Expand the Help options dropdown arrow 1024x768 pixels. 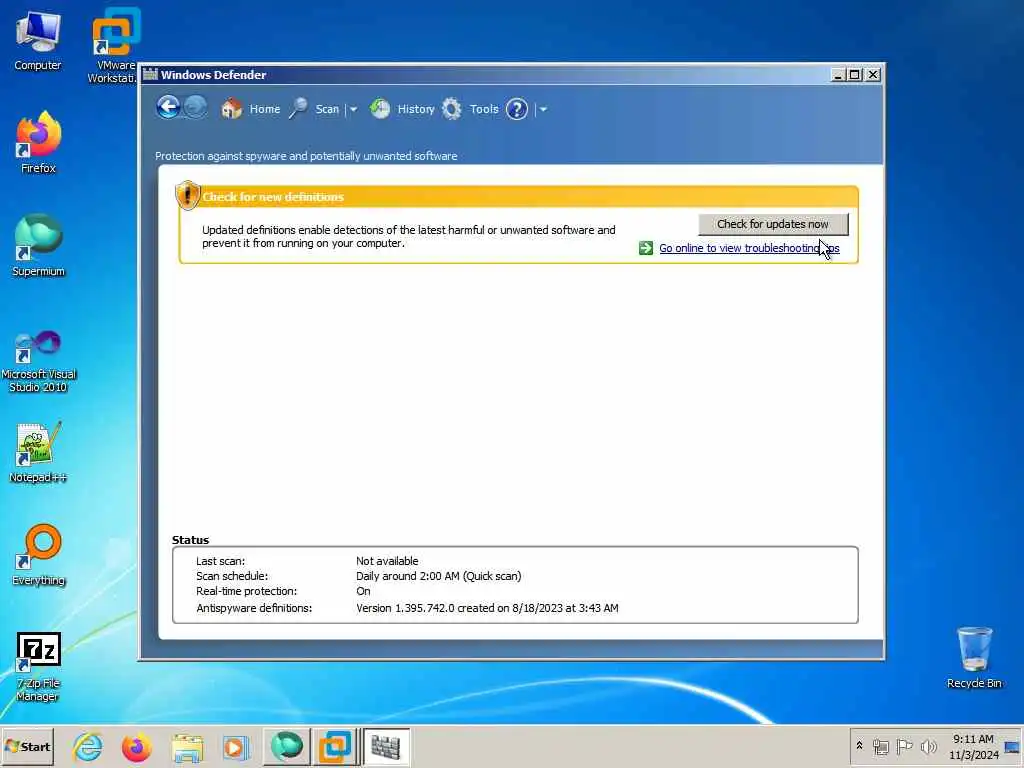[x=543, y=109]
